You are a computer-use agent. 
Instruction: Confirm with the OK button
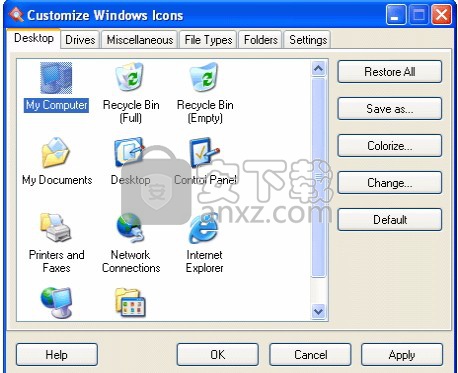[218, 355]
